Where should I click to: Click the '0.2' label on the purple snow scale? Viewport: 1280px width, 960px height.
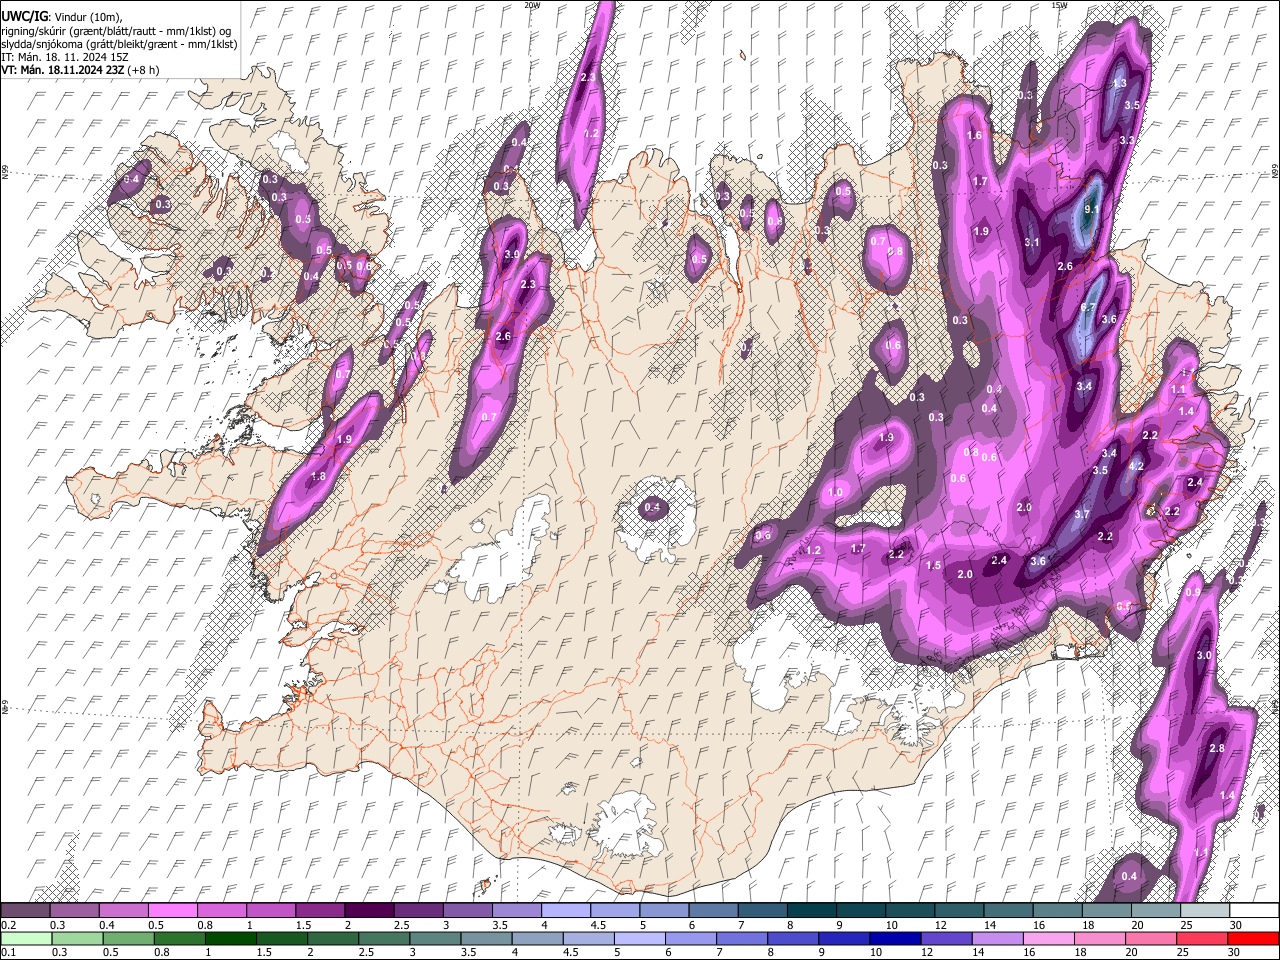point(9,925)
